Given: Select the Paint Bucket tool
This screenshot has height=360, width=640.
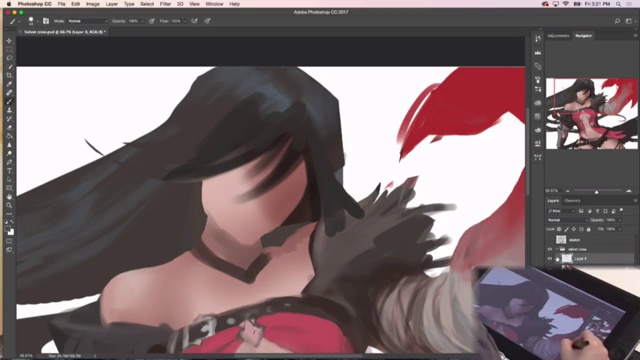Looking at the screenshot, I should click(9, 136).
